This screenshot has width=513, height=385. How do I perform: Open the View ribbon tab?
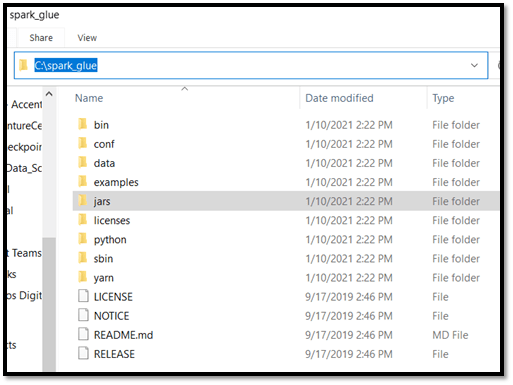(87, 38)
